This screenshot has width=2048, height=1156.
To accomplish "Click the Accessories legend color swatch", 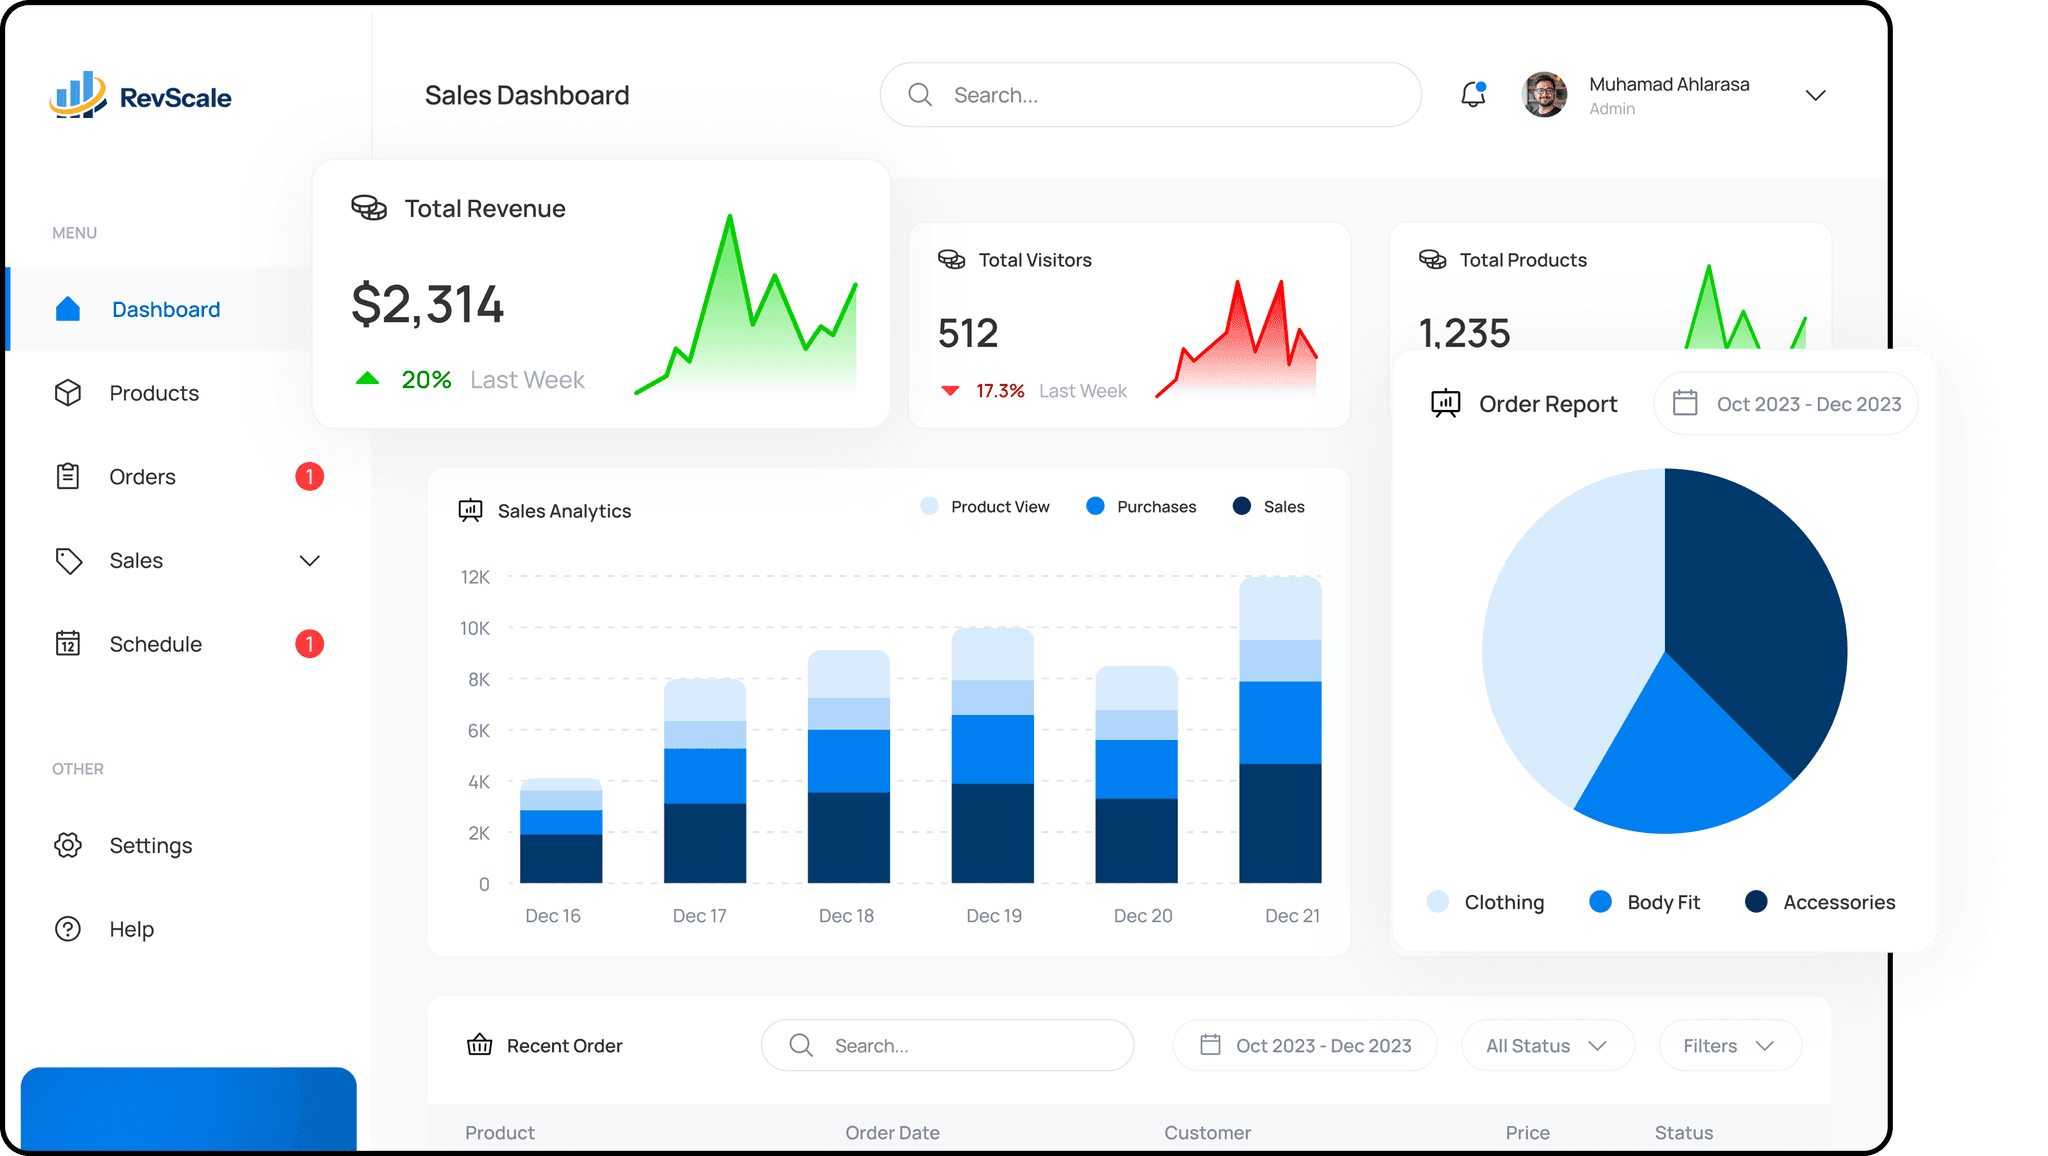I will coord(1756,901).
